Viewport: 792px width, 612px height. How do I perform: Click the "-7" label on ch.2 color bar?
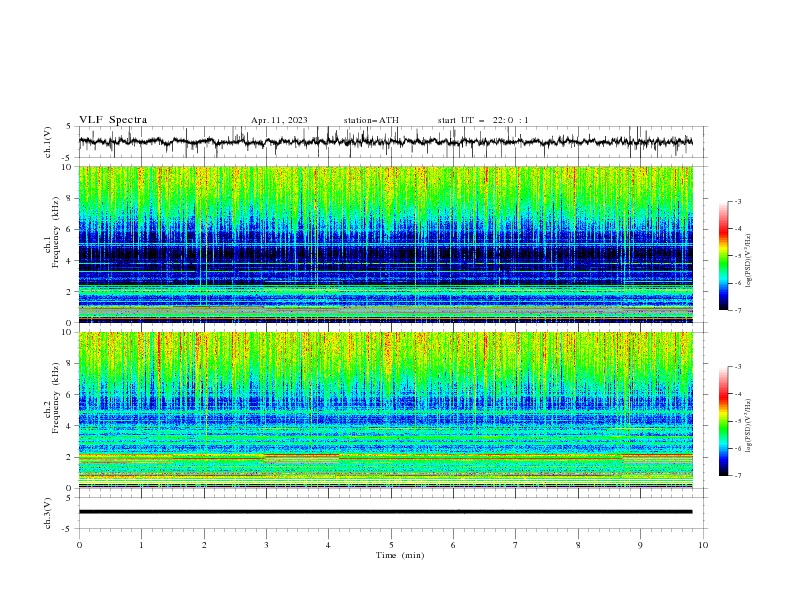pos(738,476)
